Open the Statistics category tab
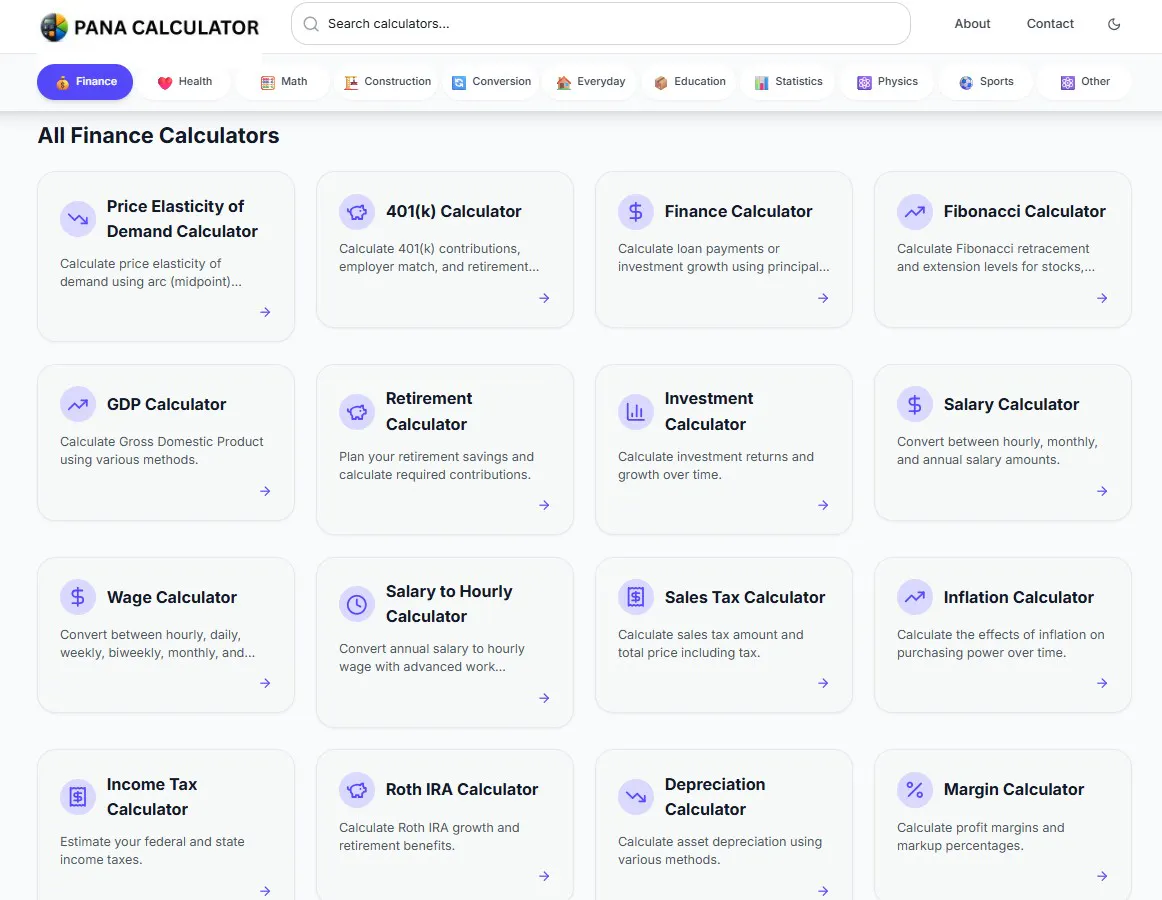 pyautogui.click(x=789, y=82)
